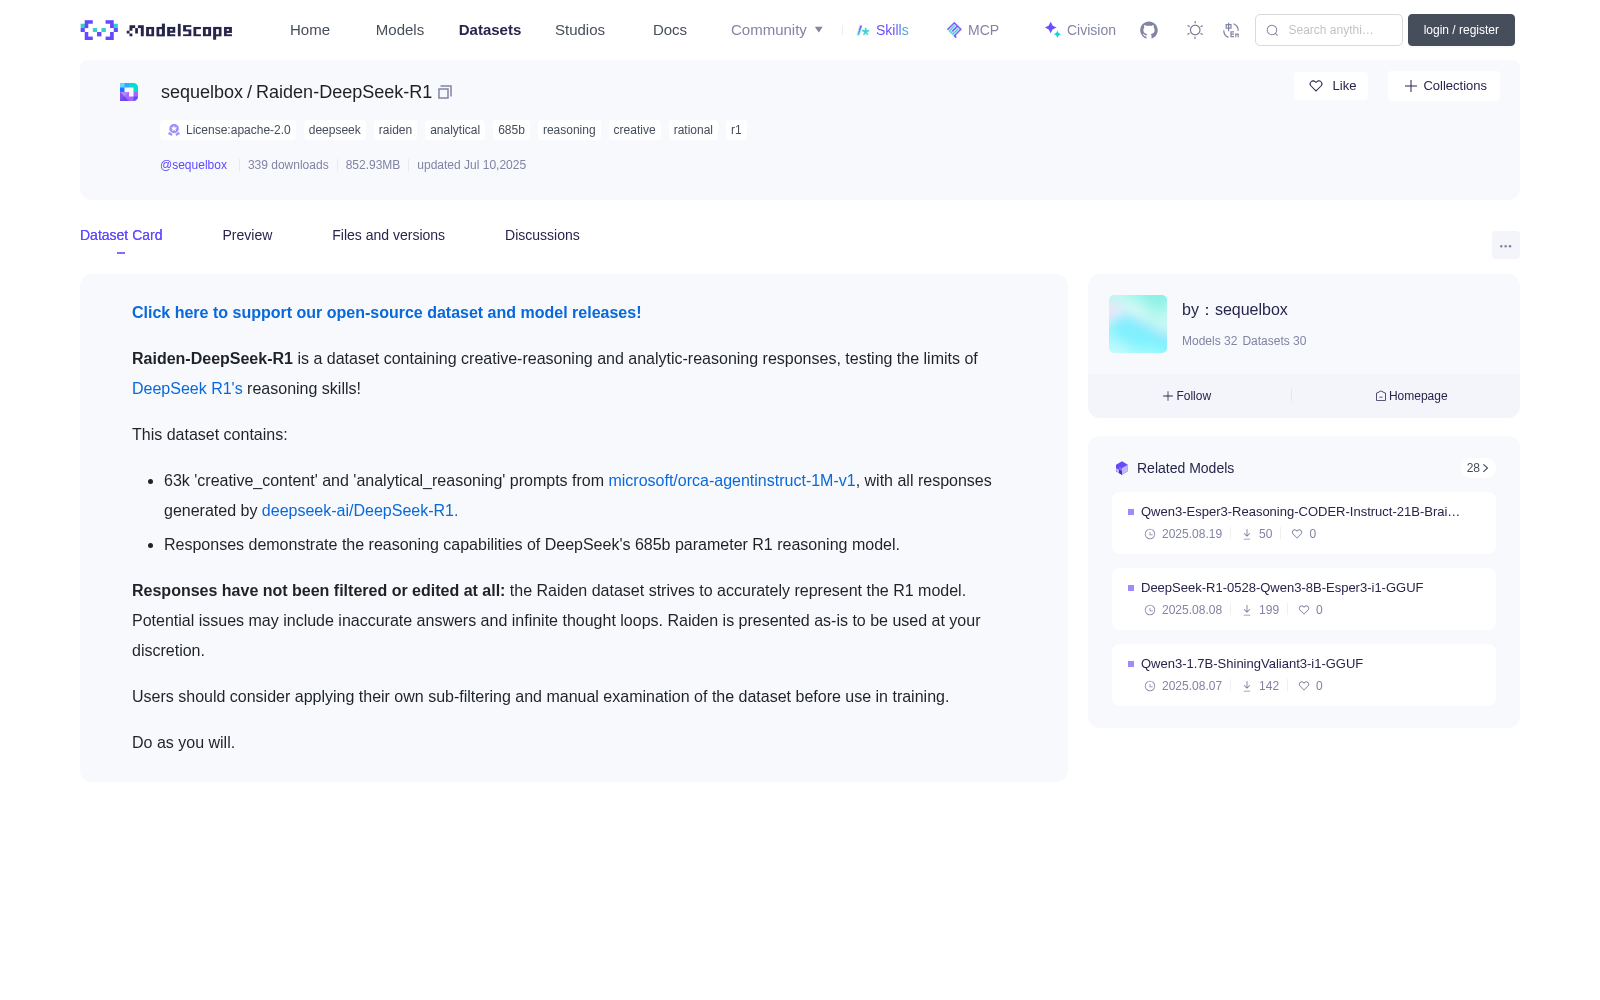The width and height of the screenshot is (1600, 1000).
Task: Open the Preview tab
Action: pos(247,235)
